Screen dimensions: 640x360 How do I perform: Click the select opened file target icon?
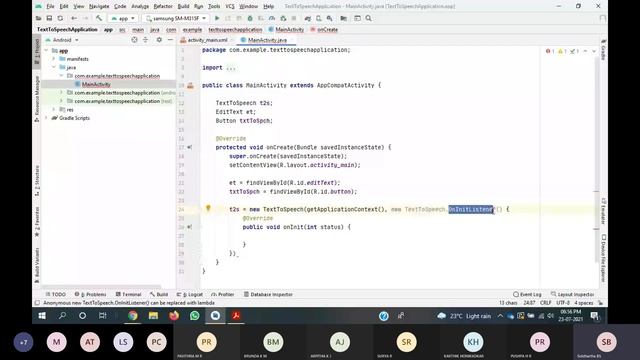click(x=134, y=40)
